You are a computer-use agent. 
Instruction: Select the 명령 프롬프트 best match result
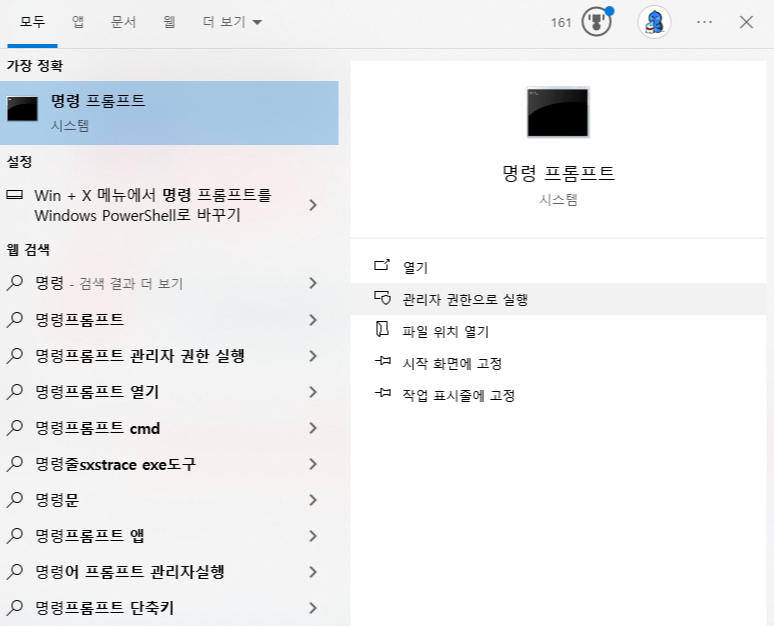[169, 113]
